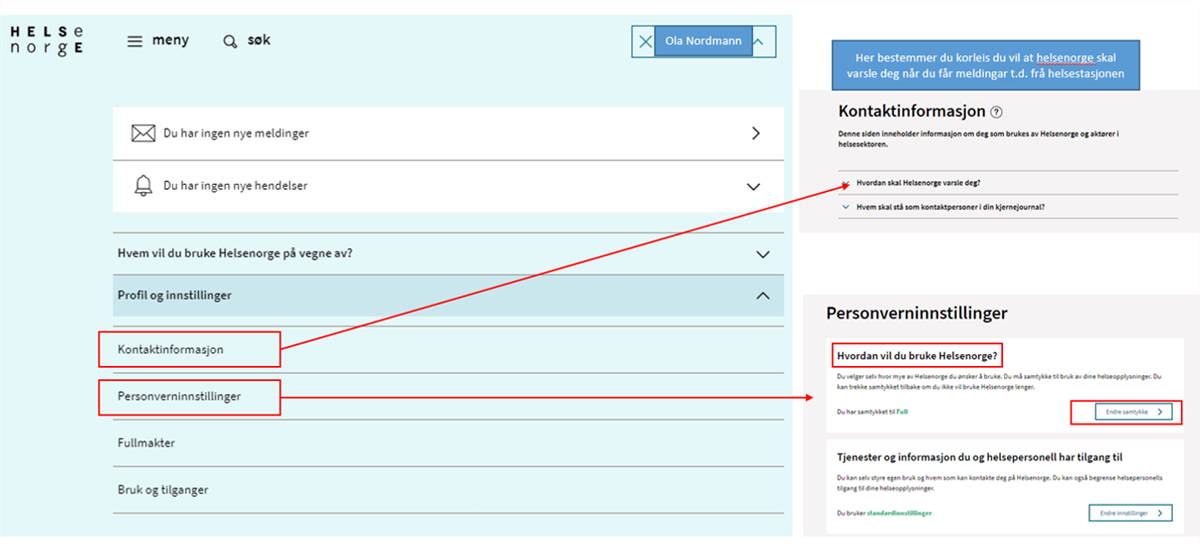1200x548 pixels.
Task: Select the green 'Full' consent status text
Action: [x=902, y=412]
